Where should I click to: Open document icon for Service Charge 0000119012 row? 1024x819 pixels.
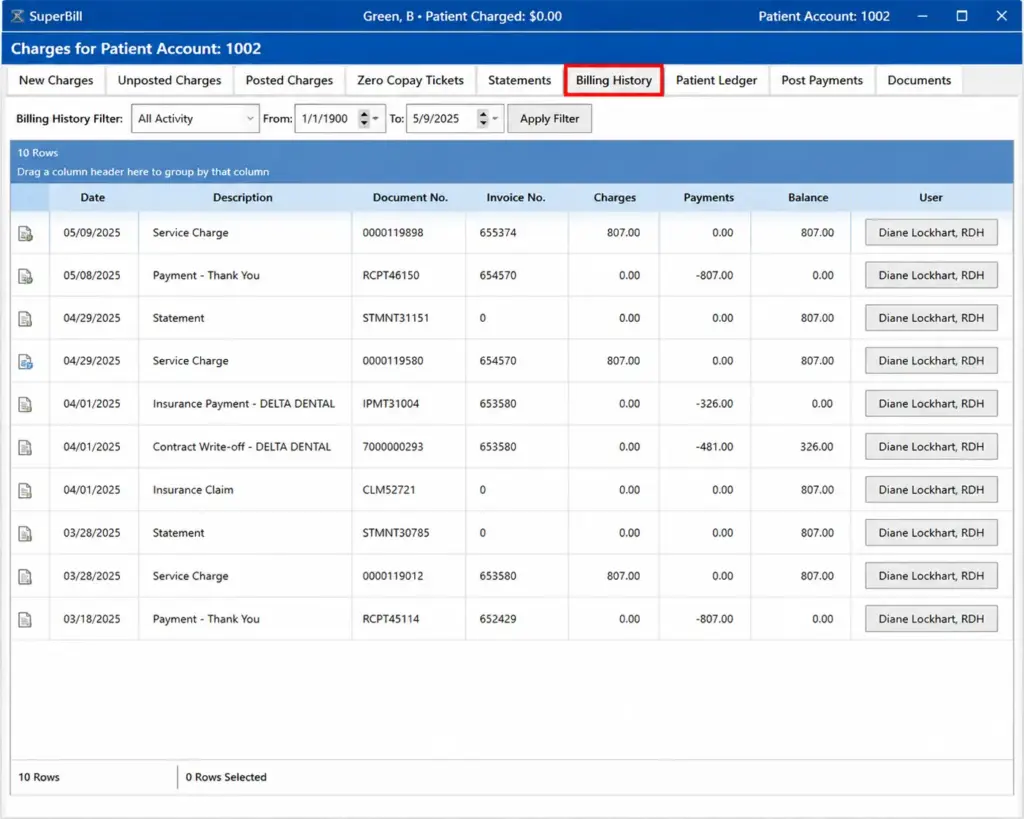(x=25, y=577)
